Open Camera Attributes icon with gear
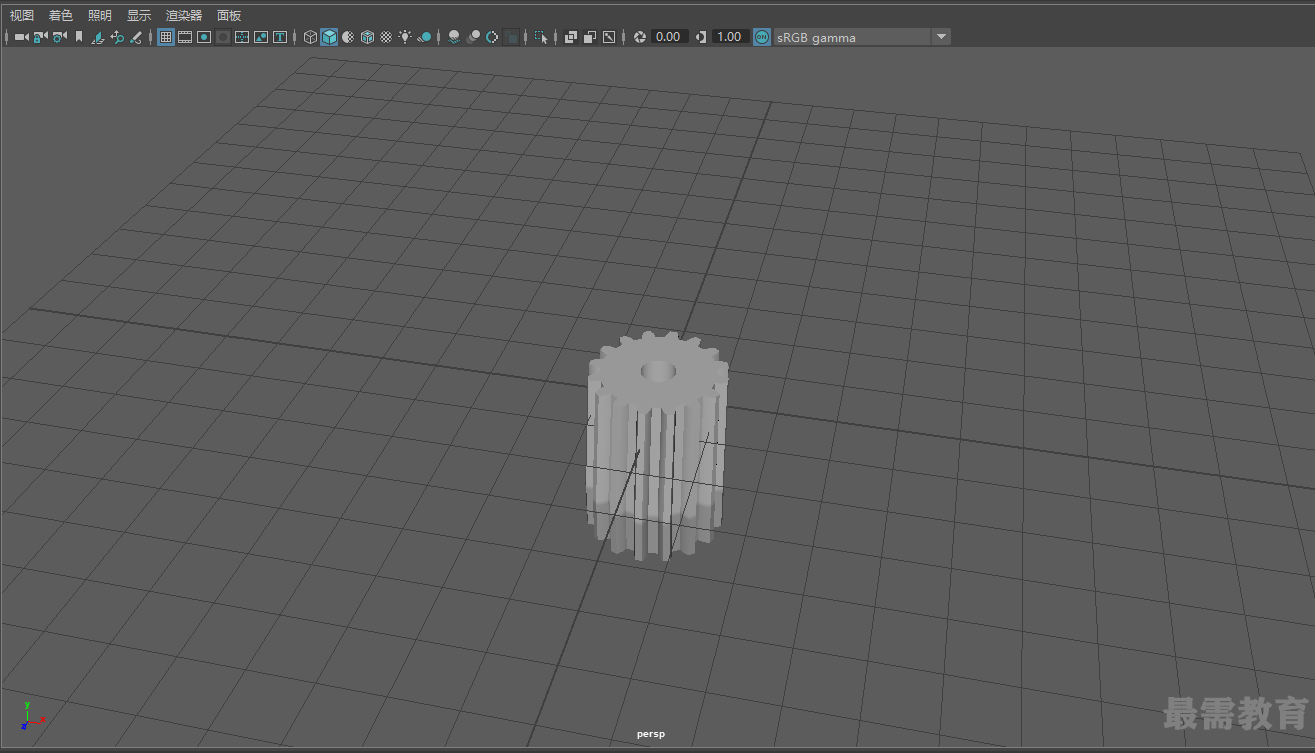Viewport: 1315px width, 753px height. 59,37
